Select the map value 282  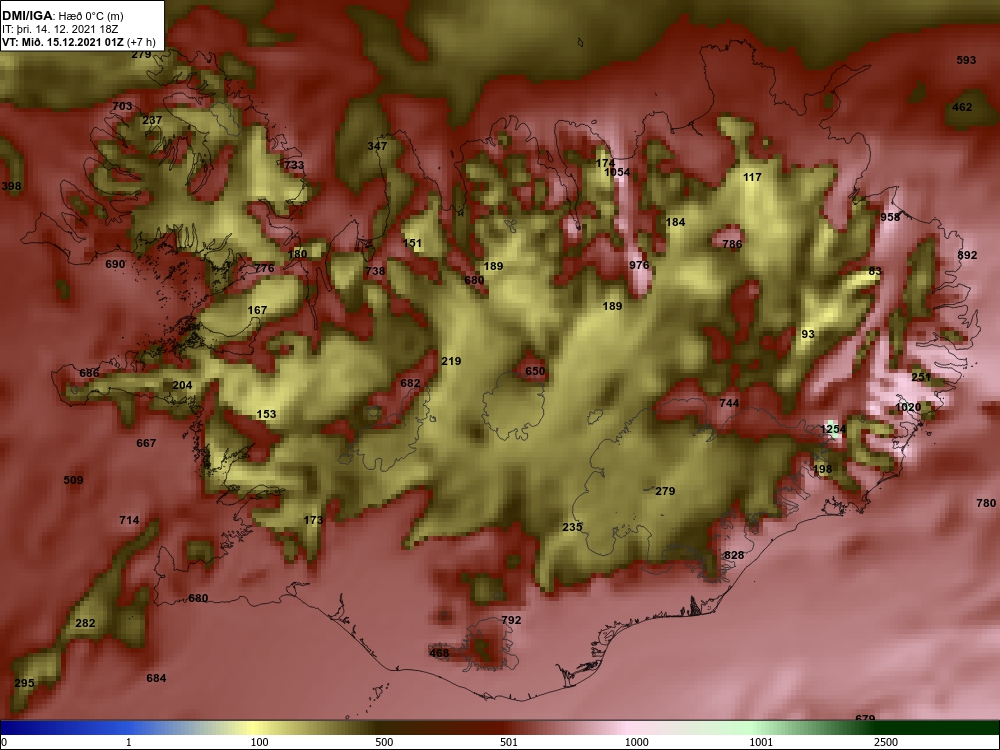85,624
